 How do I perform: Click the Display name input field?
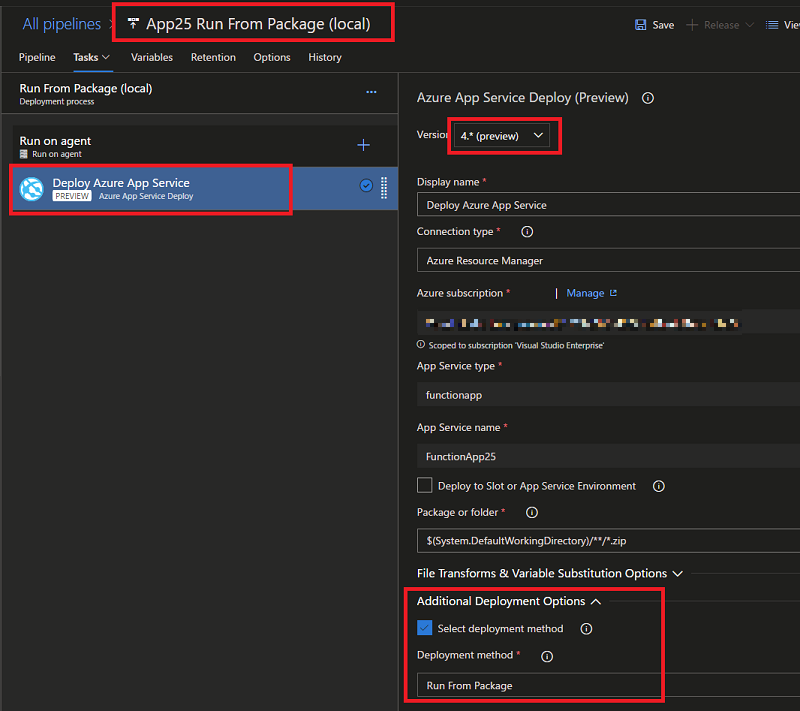(608, 205)
